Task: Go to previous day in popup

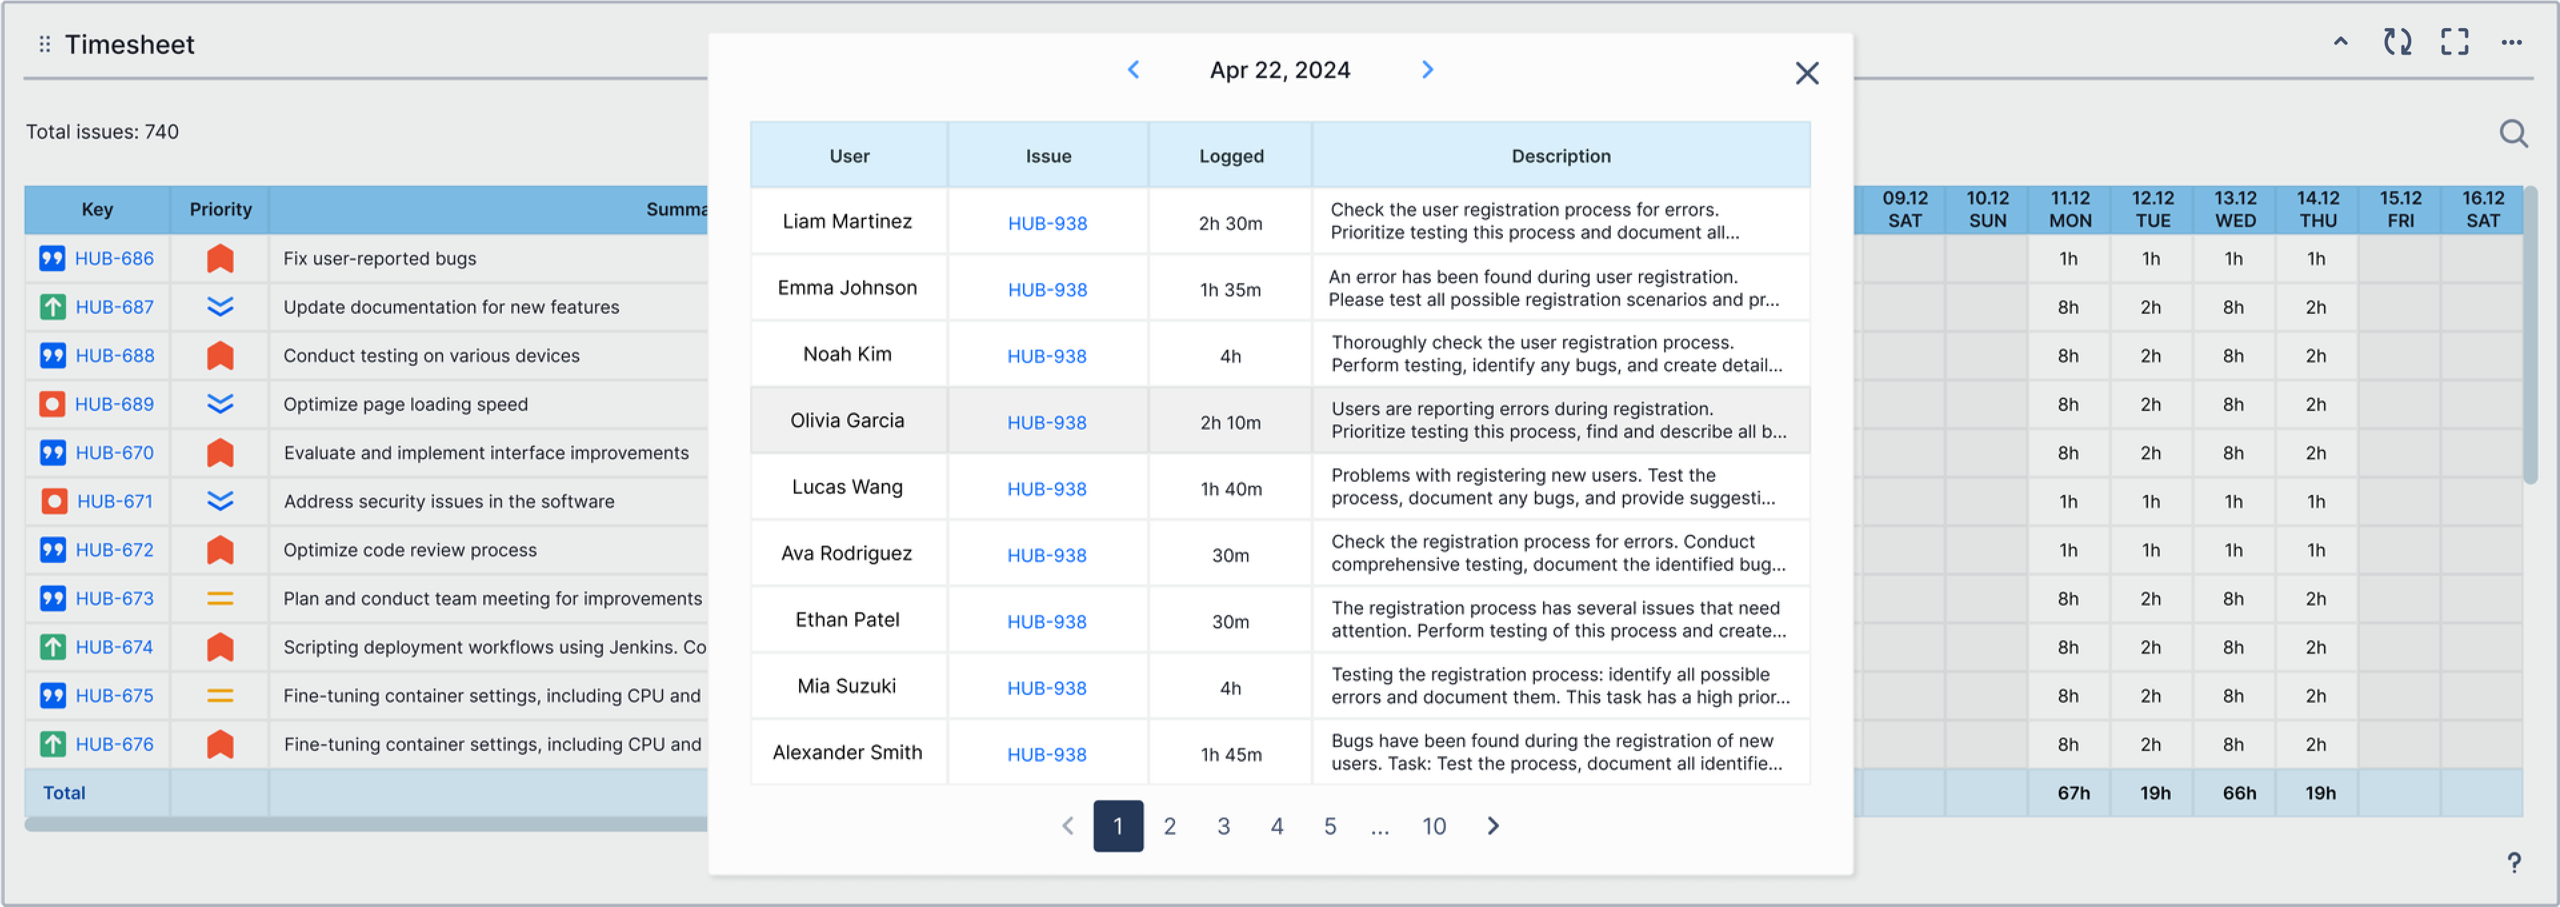Action: pos(1133,69)
